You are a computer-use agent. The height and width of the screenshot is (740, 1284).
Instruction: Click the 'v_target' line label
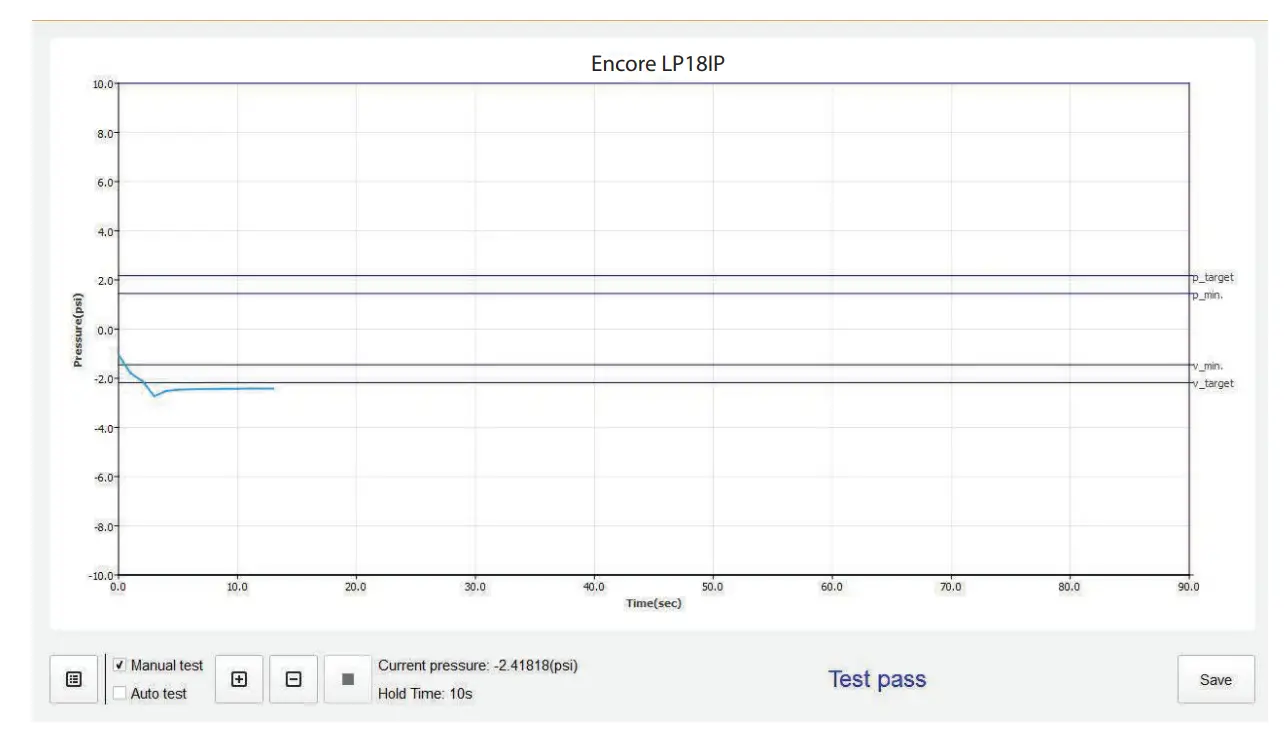[1213, 384]
